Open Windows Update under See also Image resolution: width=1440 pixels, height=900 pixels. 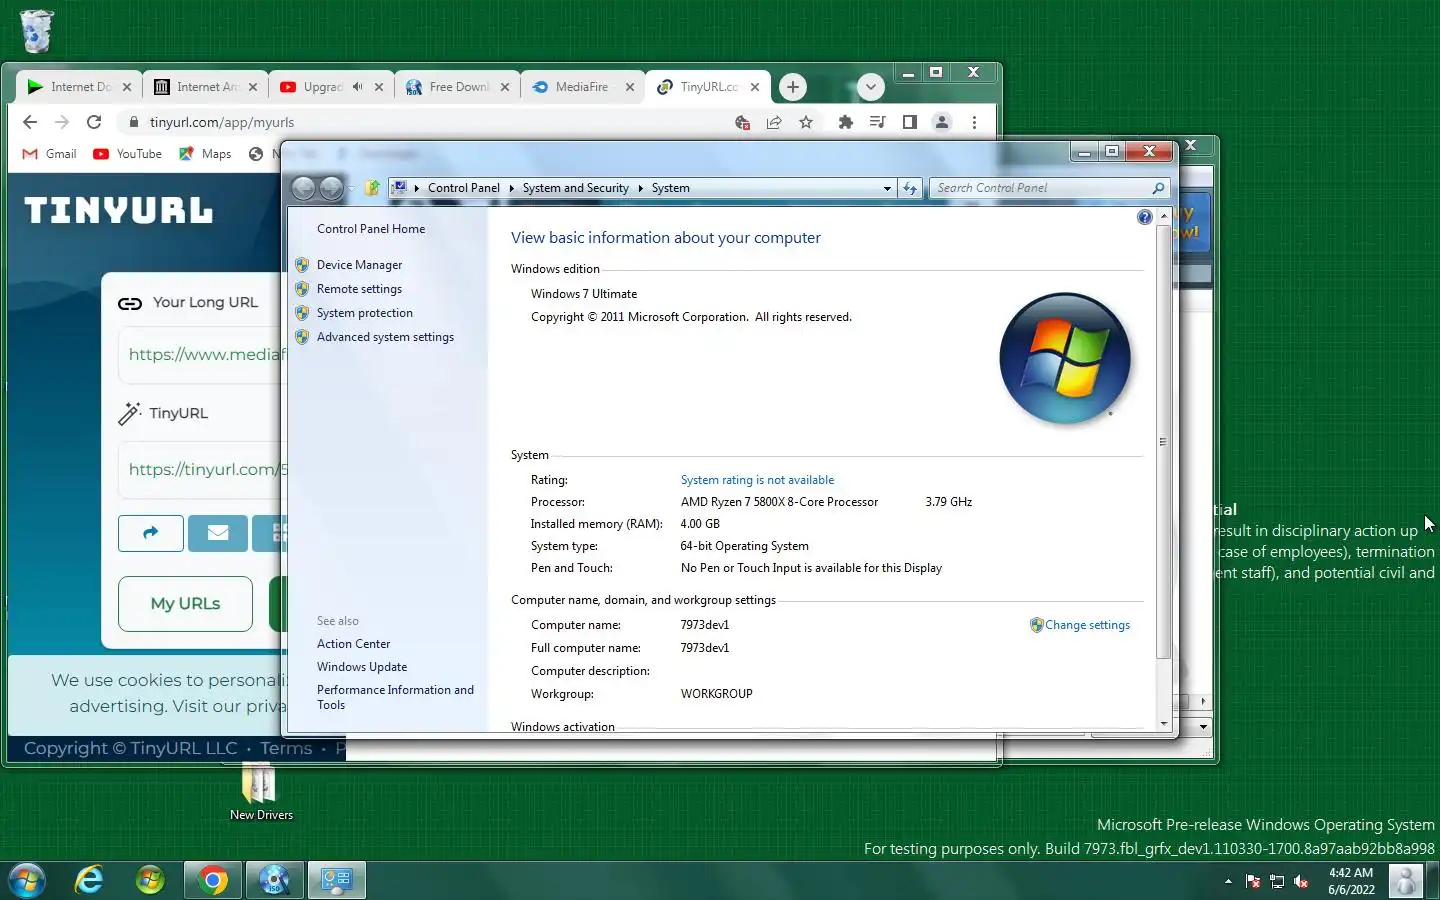point(362,667)
